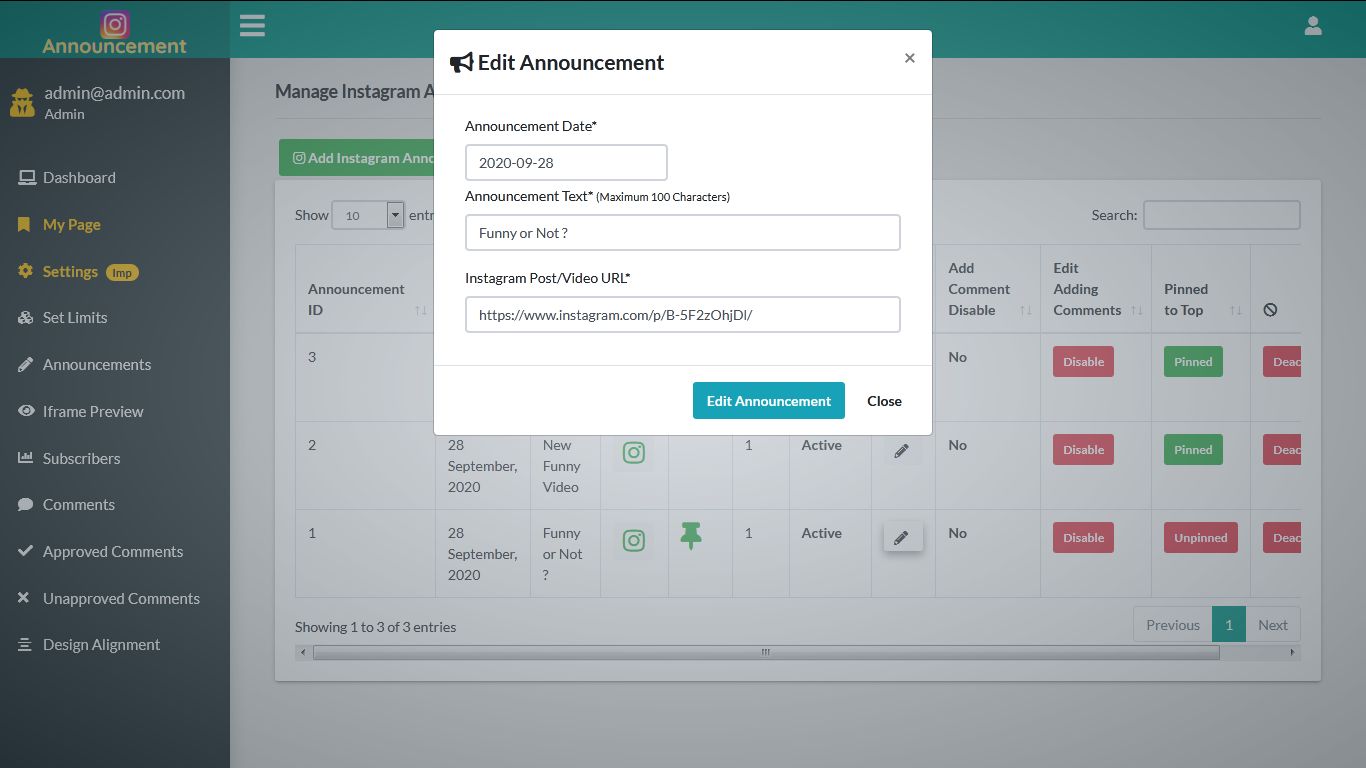Click the megaphone icon in the dialog header
Image resolution: width=1366 pixels, height=768 pixels.
461,61
